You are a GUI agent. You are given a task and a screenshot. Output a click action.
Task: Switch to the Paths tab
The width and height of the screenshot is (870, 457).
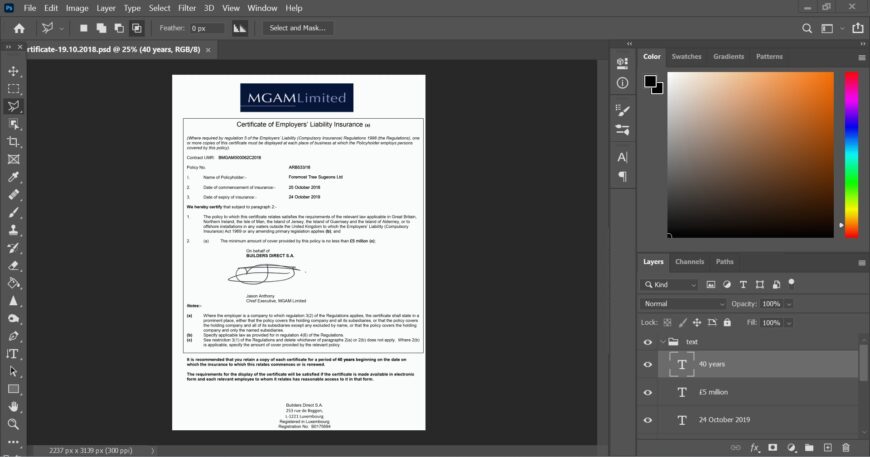point(724,262)
